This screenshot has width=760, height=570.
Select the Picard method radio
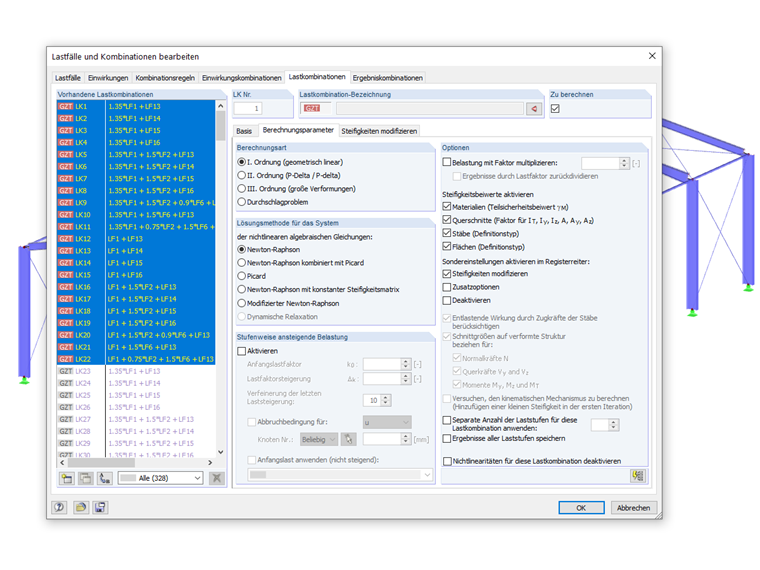241,276
